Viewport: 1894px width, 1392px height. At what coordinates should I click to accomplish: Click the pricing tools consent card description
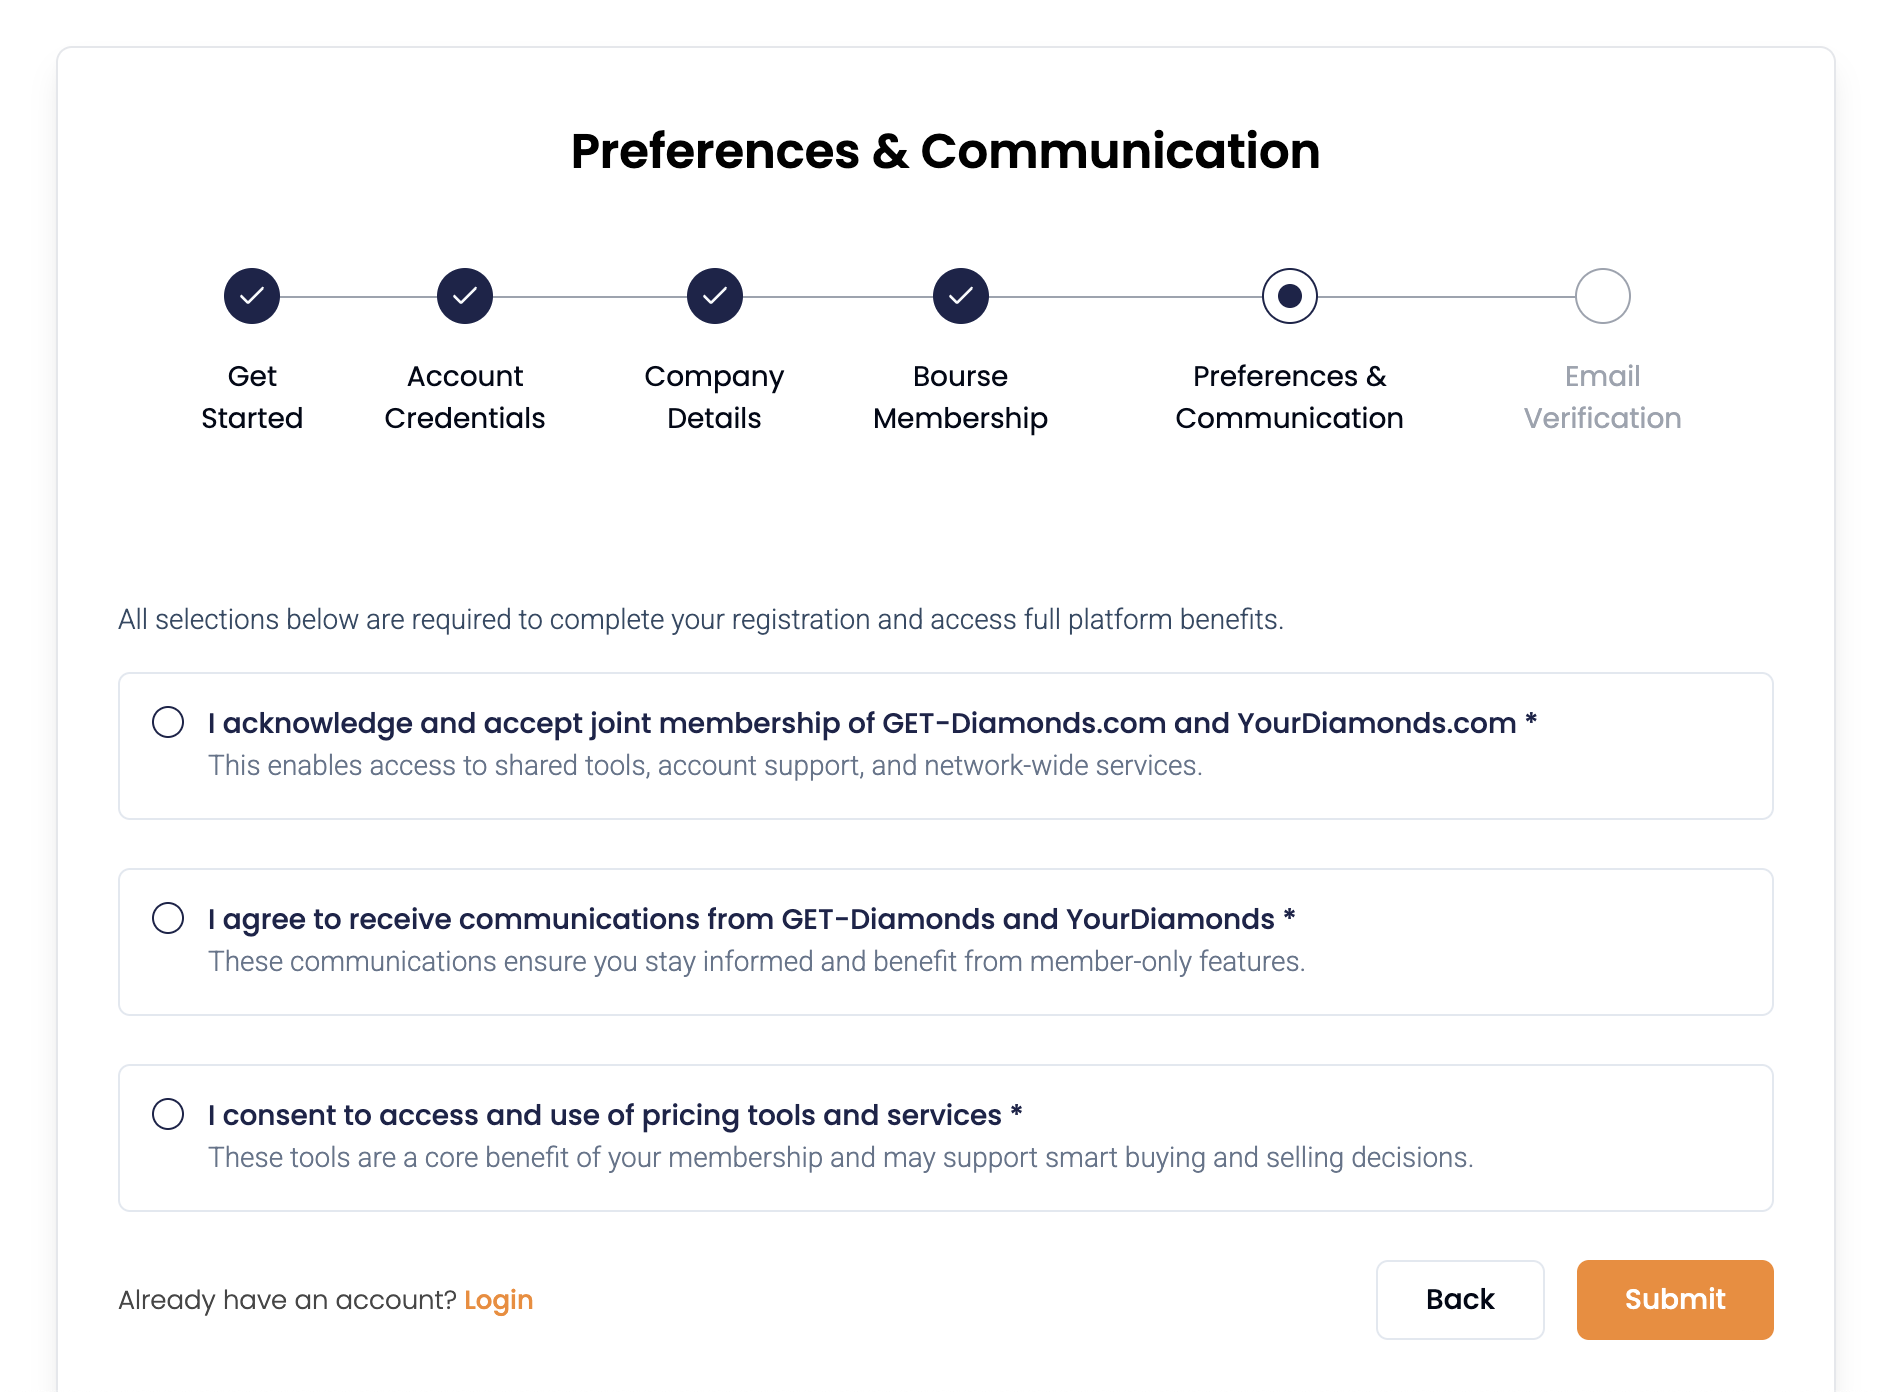point(840,1158)
